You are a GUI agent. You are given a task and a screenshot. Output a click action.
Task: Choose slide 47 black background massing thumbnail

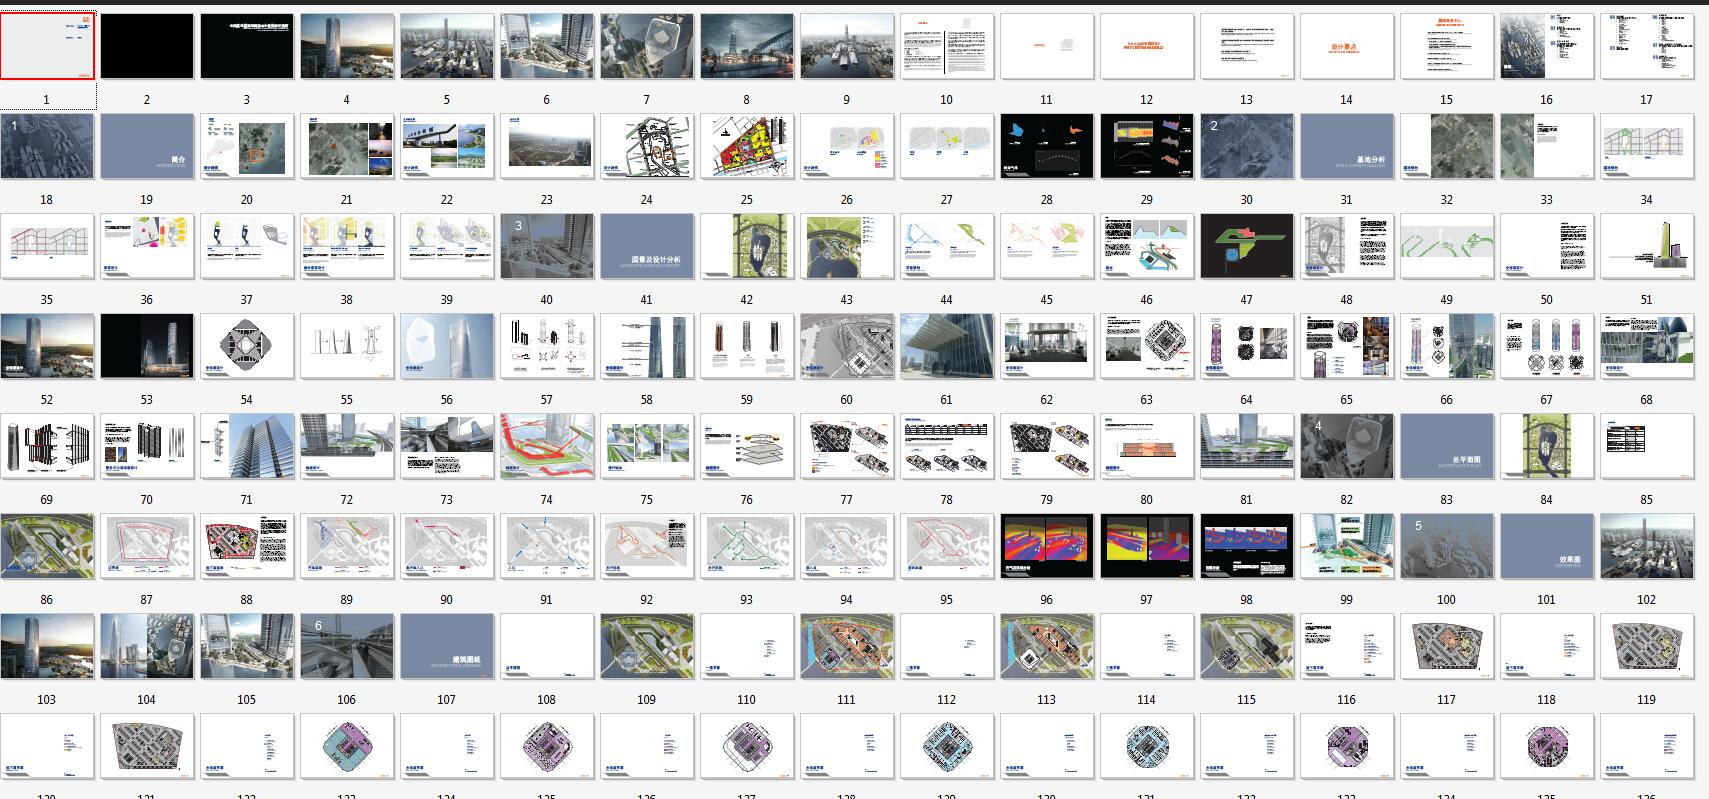(x=1247, y=246)
